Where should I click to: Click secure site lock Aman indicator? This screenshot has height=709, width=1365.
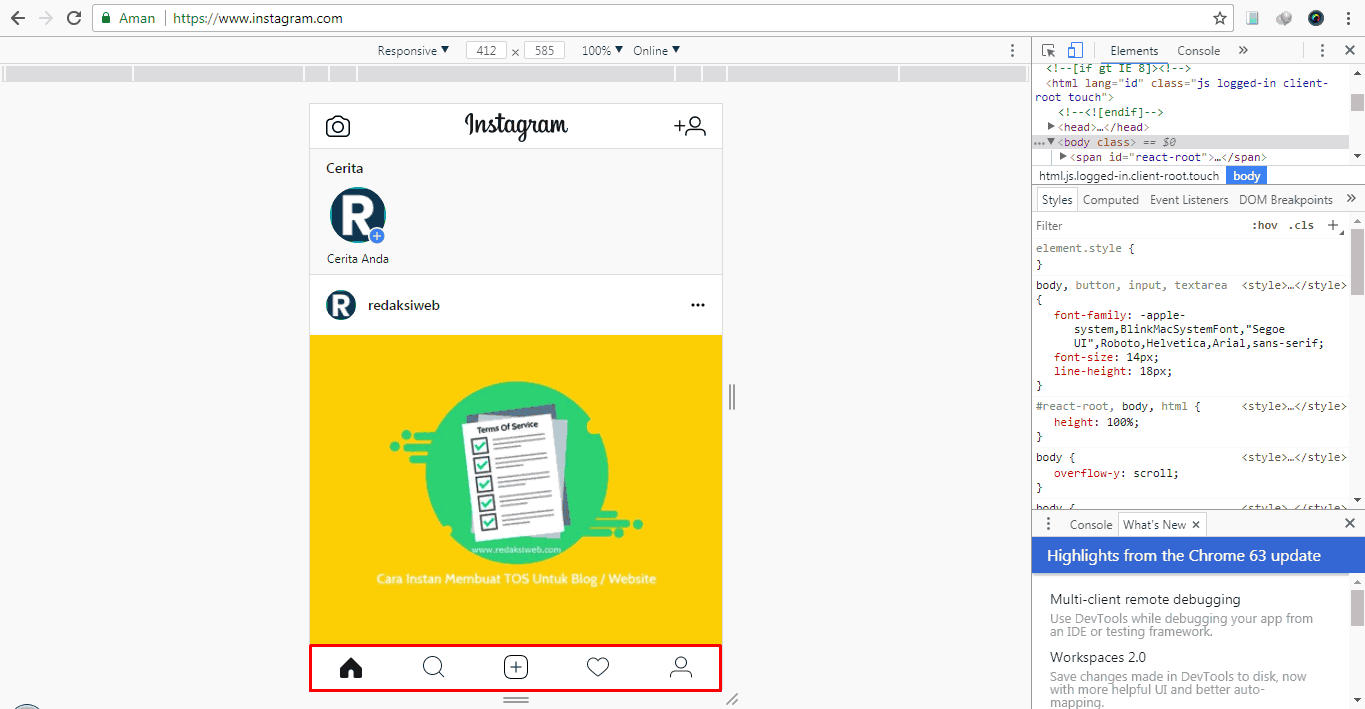pos(129,18)
